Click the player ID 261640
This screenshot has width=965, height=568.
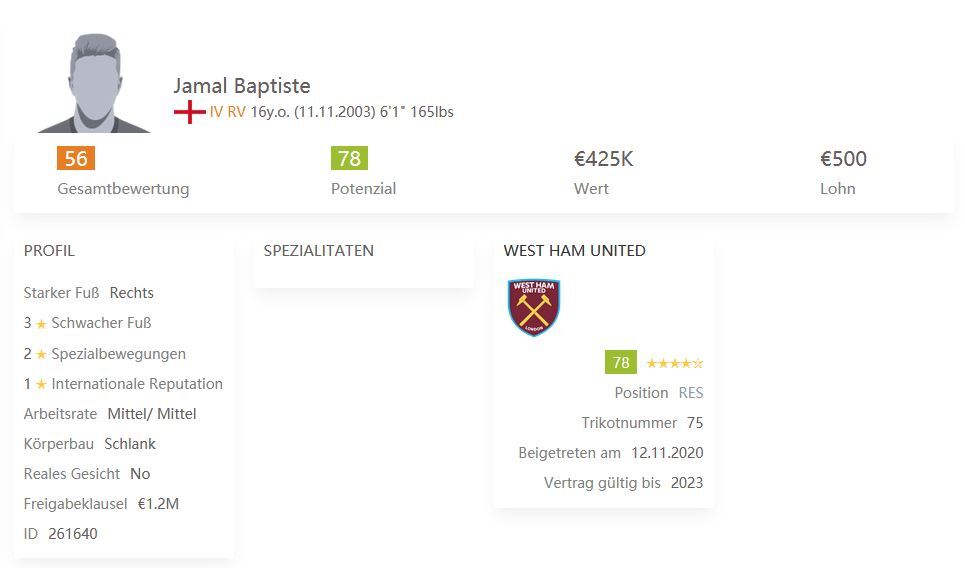[73, 534]
